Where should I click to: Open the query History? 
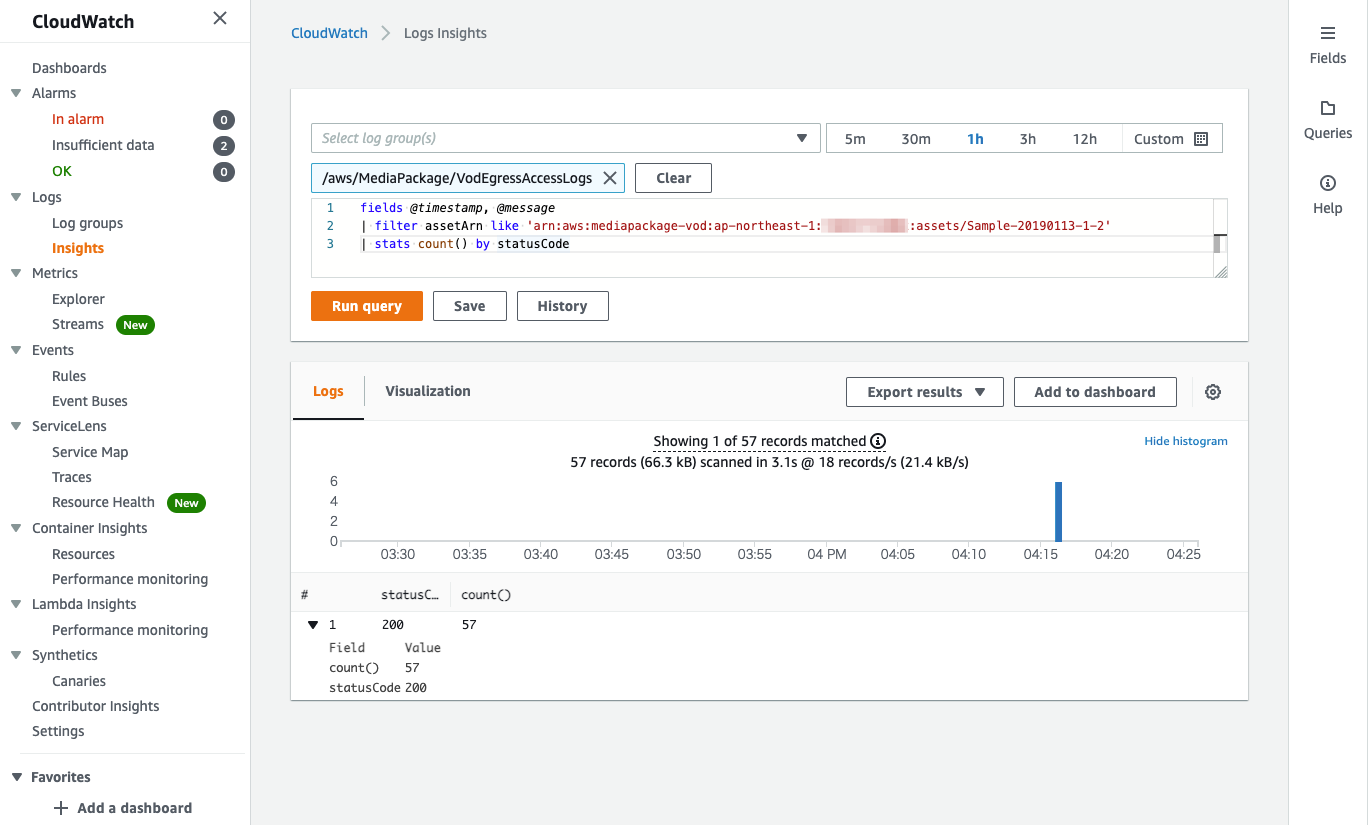tap(562, 306)
